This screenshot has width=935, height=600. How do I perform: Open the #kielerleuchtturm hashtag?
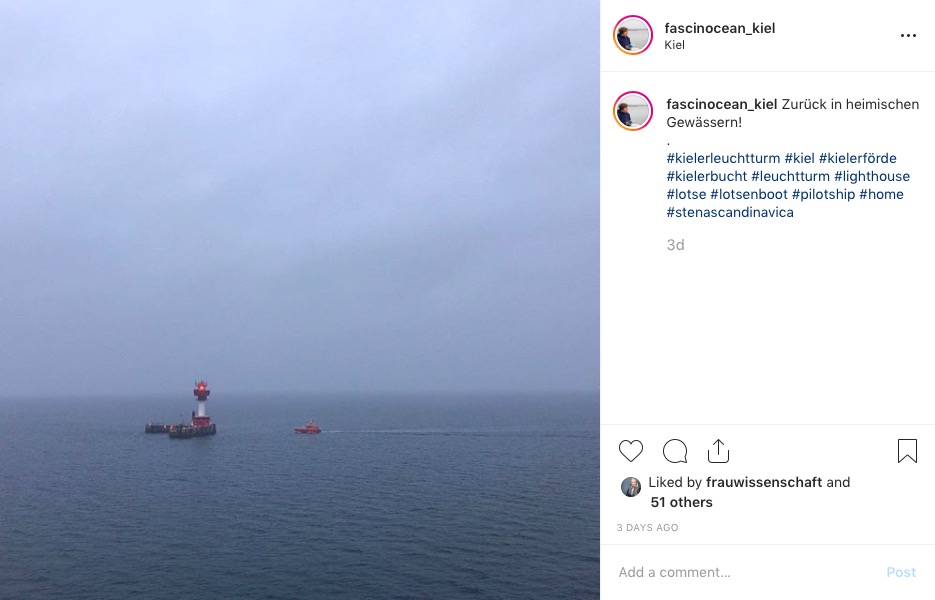point(723,158)
